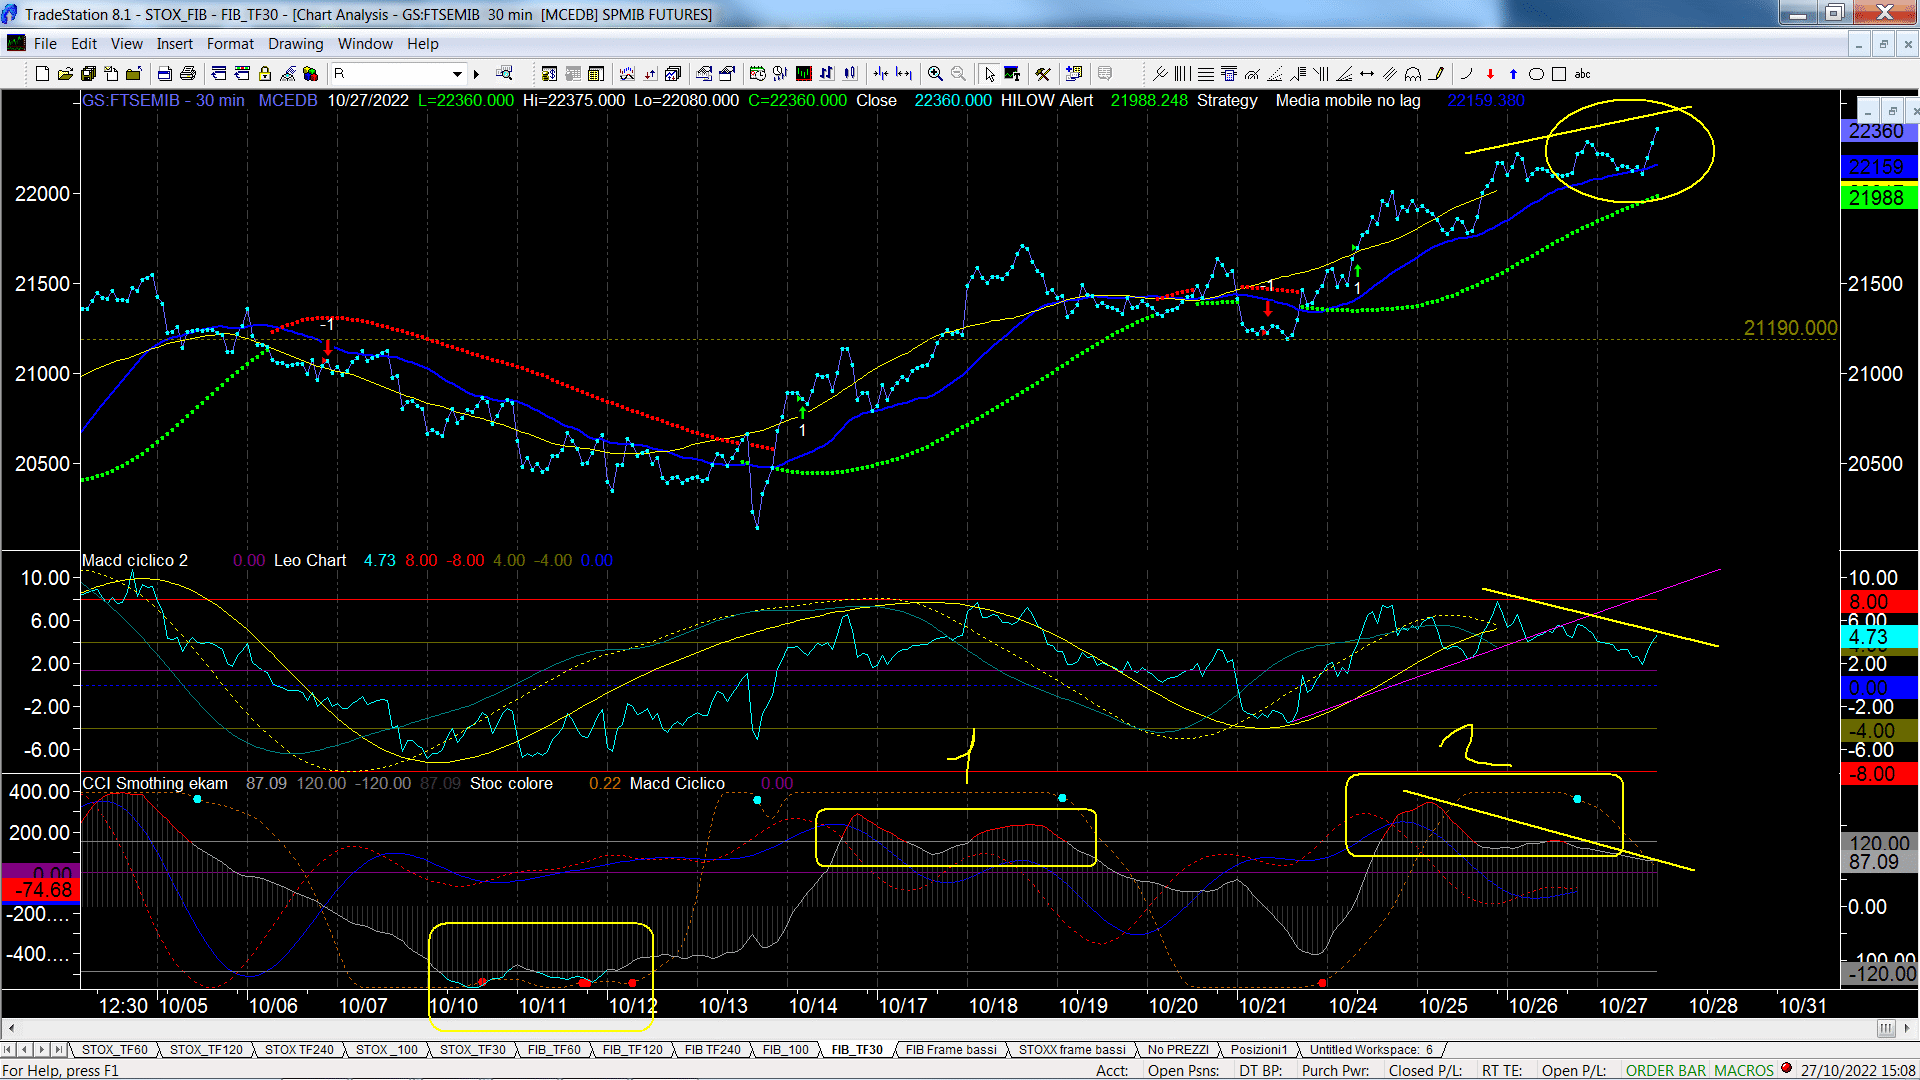The width and height of the screenshot is (1920, 1080).
Task: Click the hammer and wrench tools icon
Action: click(x=1043, y=74)
